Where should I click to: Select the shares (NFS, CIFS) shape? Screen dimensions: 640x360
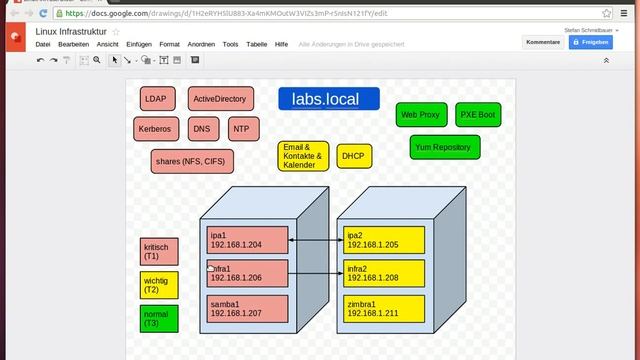[192, 162]
